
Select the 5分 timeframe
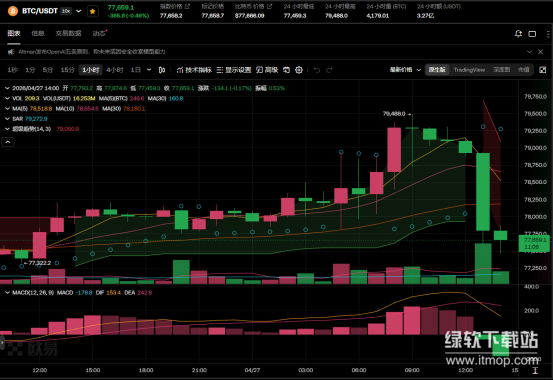48,70
